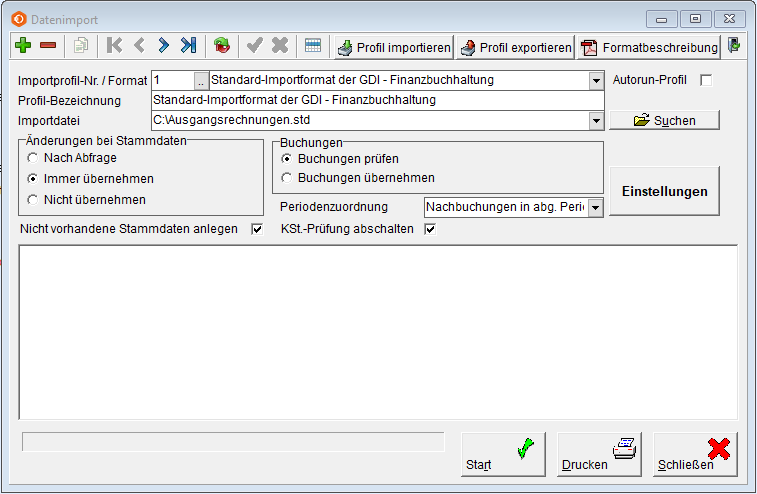Jump to last record arrow icon
The image size is (757, 494).
pyautogui.click(x=187, y=46)
